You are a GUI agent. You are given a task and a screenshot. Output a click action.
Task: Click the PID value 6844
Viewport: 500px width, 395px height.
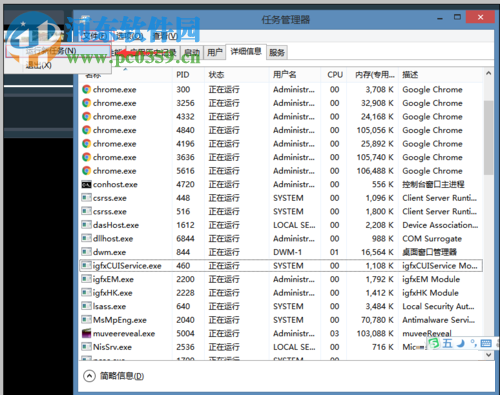(x=185, y=239)
